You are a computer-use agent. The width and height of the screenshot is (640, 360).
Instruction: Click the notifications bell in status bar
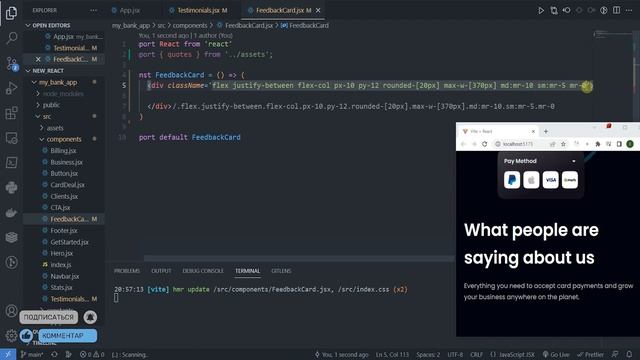(x=629, y=354)
